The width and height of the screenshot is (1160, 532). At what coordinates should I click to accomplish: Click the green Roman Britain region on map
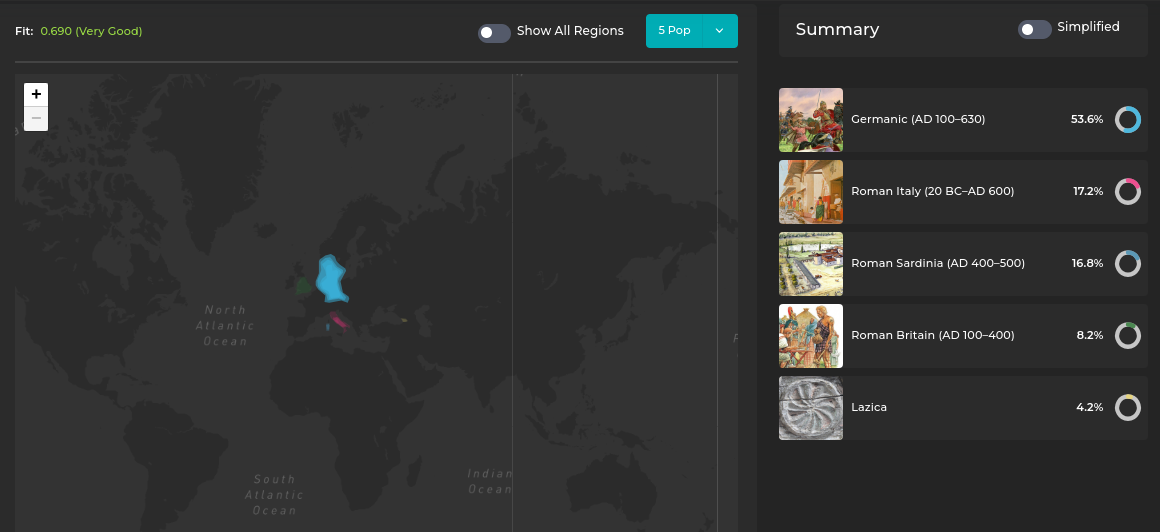[303, 285]
